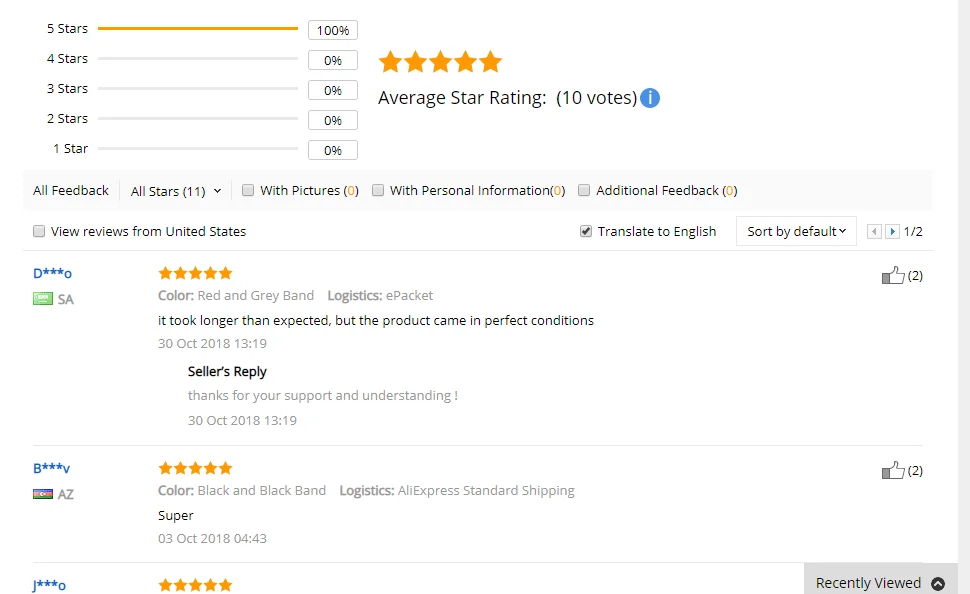Check the With Personal Information box
Screen dimensions: 970x594
click(x=378, y=190)
